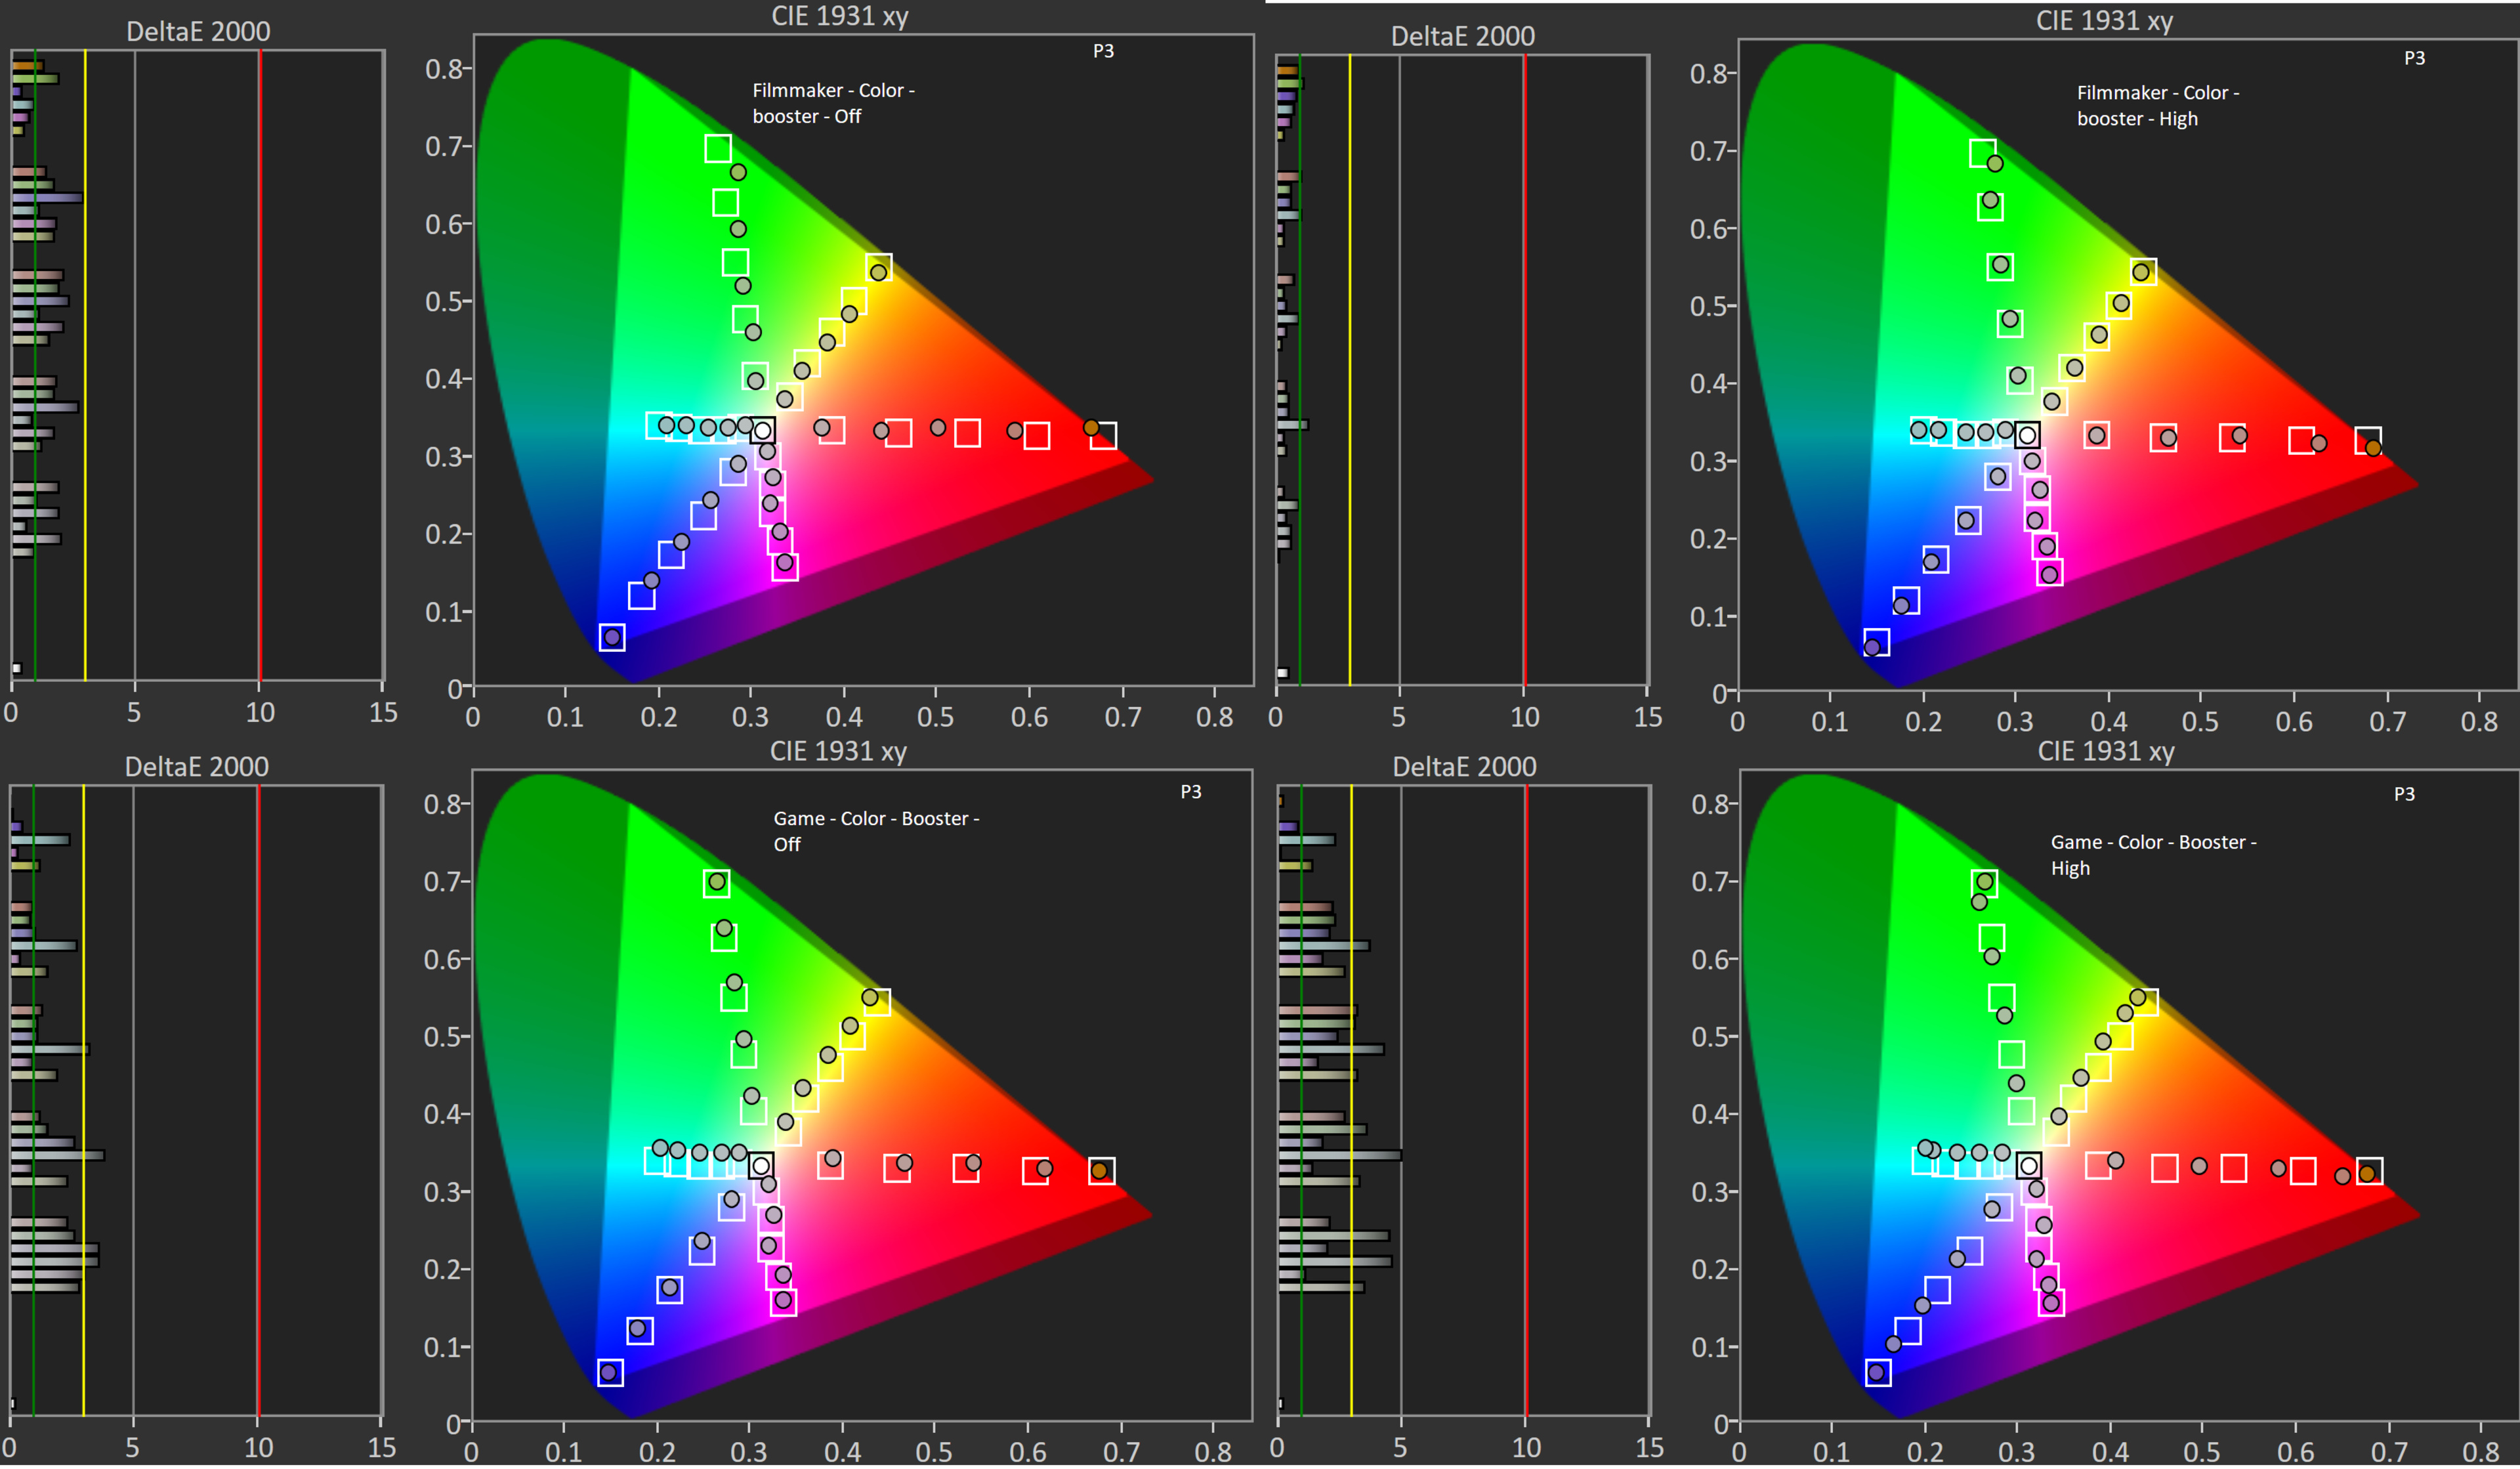The height and width of the screenshot is (1469, 2520).
Task: Click outermost magenta target square in Game Off chart
Action: pyautogui.click(x=784, y=1302)
